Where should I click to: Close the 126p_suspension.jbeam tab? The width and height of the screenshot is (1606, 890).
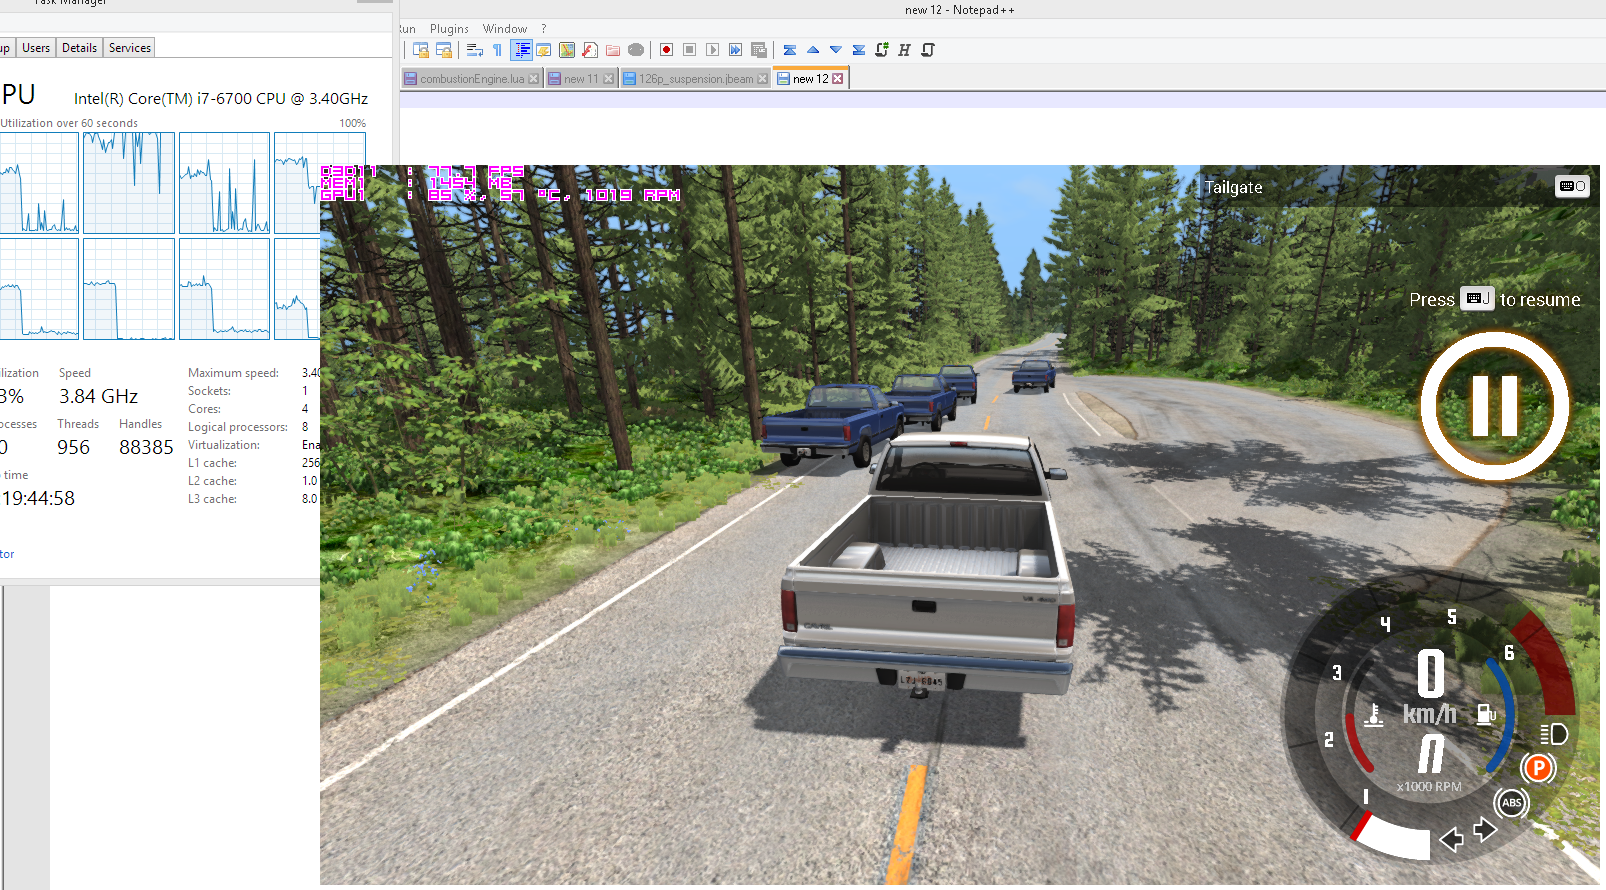(763, 79)
